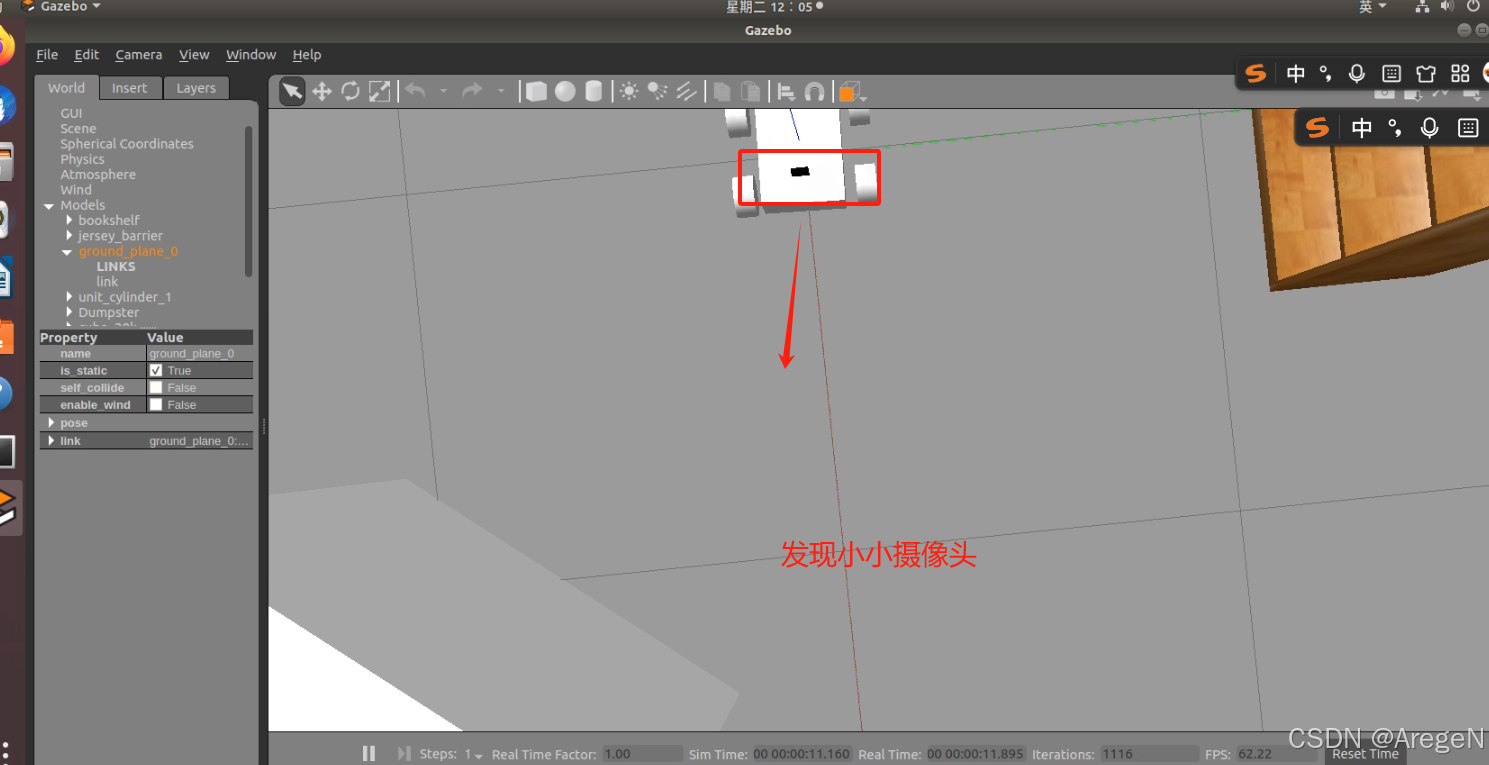This screenshot has height=765, width=1489.
Task: Click lower Sogou microphone icon
Action: click(x=1430, y=127)
